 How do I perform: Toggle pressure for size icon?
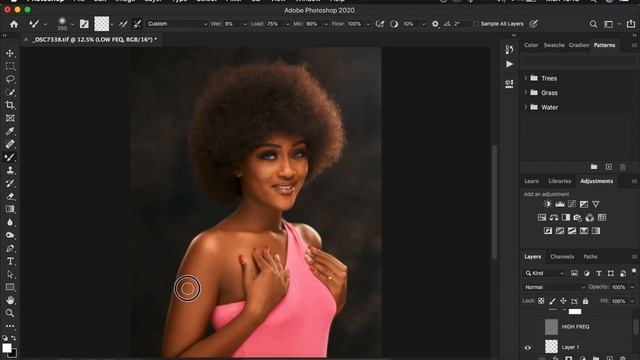pyautogui.click(x=533, y=24)
